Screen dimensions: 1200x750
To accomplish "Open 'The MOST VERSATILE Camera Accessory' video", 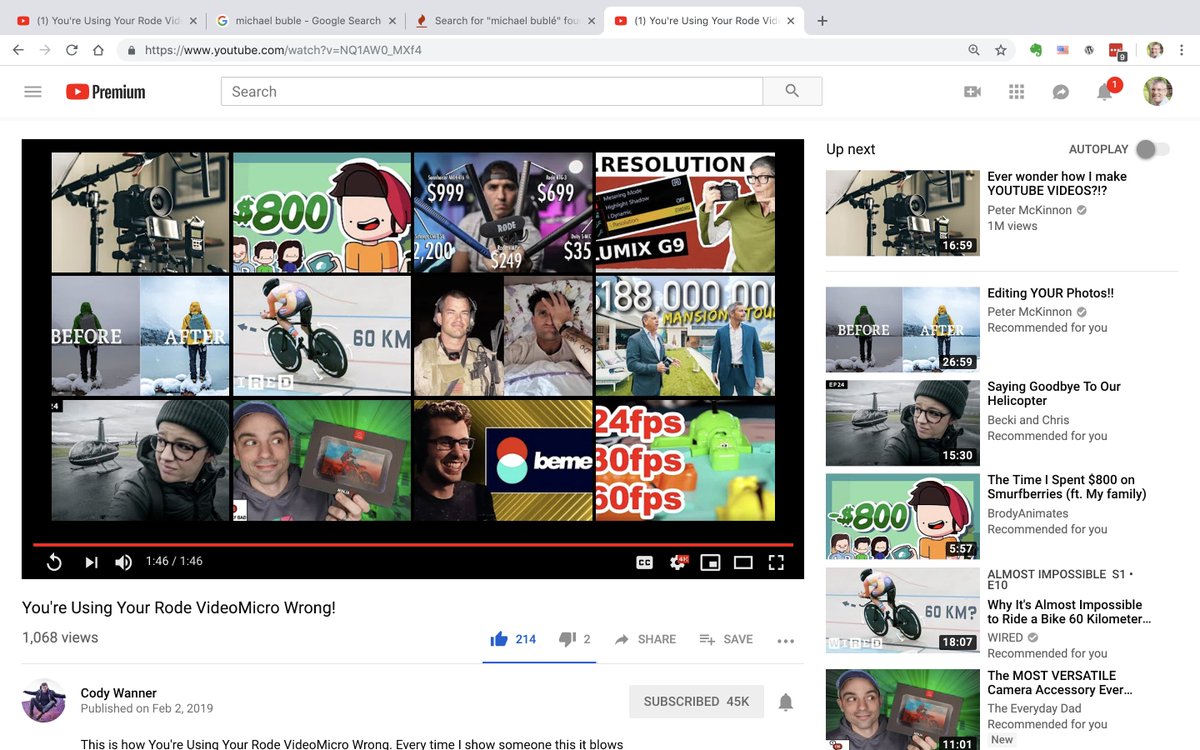I will (1060, 683).
